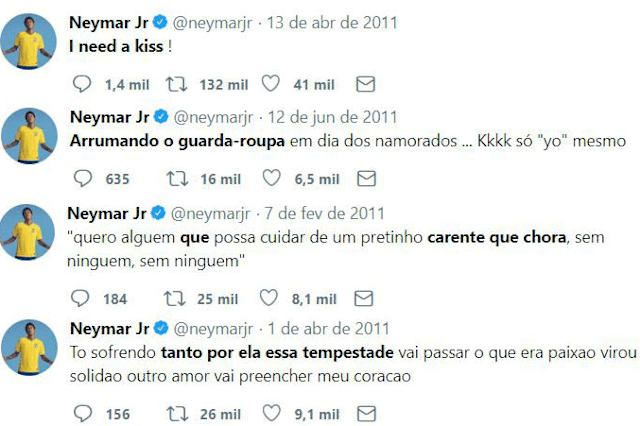Viewport: 640px width, 426px height.
Task: Like the tweet with 9,1 mil likes
Action: 271,413
